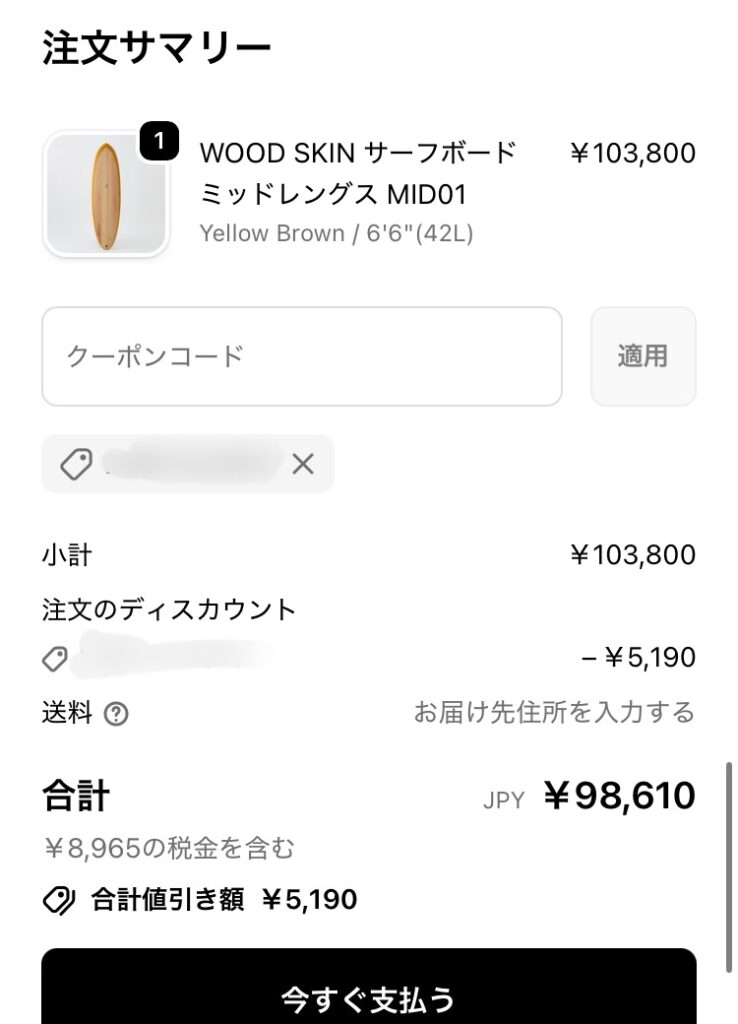Focus the クーポンコード input field
Image resolution: width=738 pixels, height=1024 pixels.
(301, 356)
